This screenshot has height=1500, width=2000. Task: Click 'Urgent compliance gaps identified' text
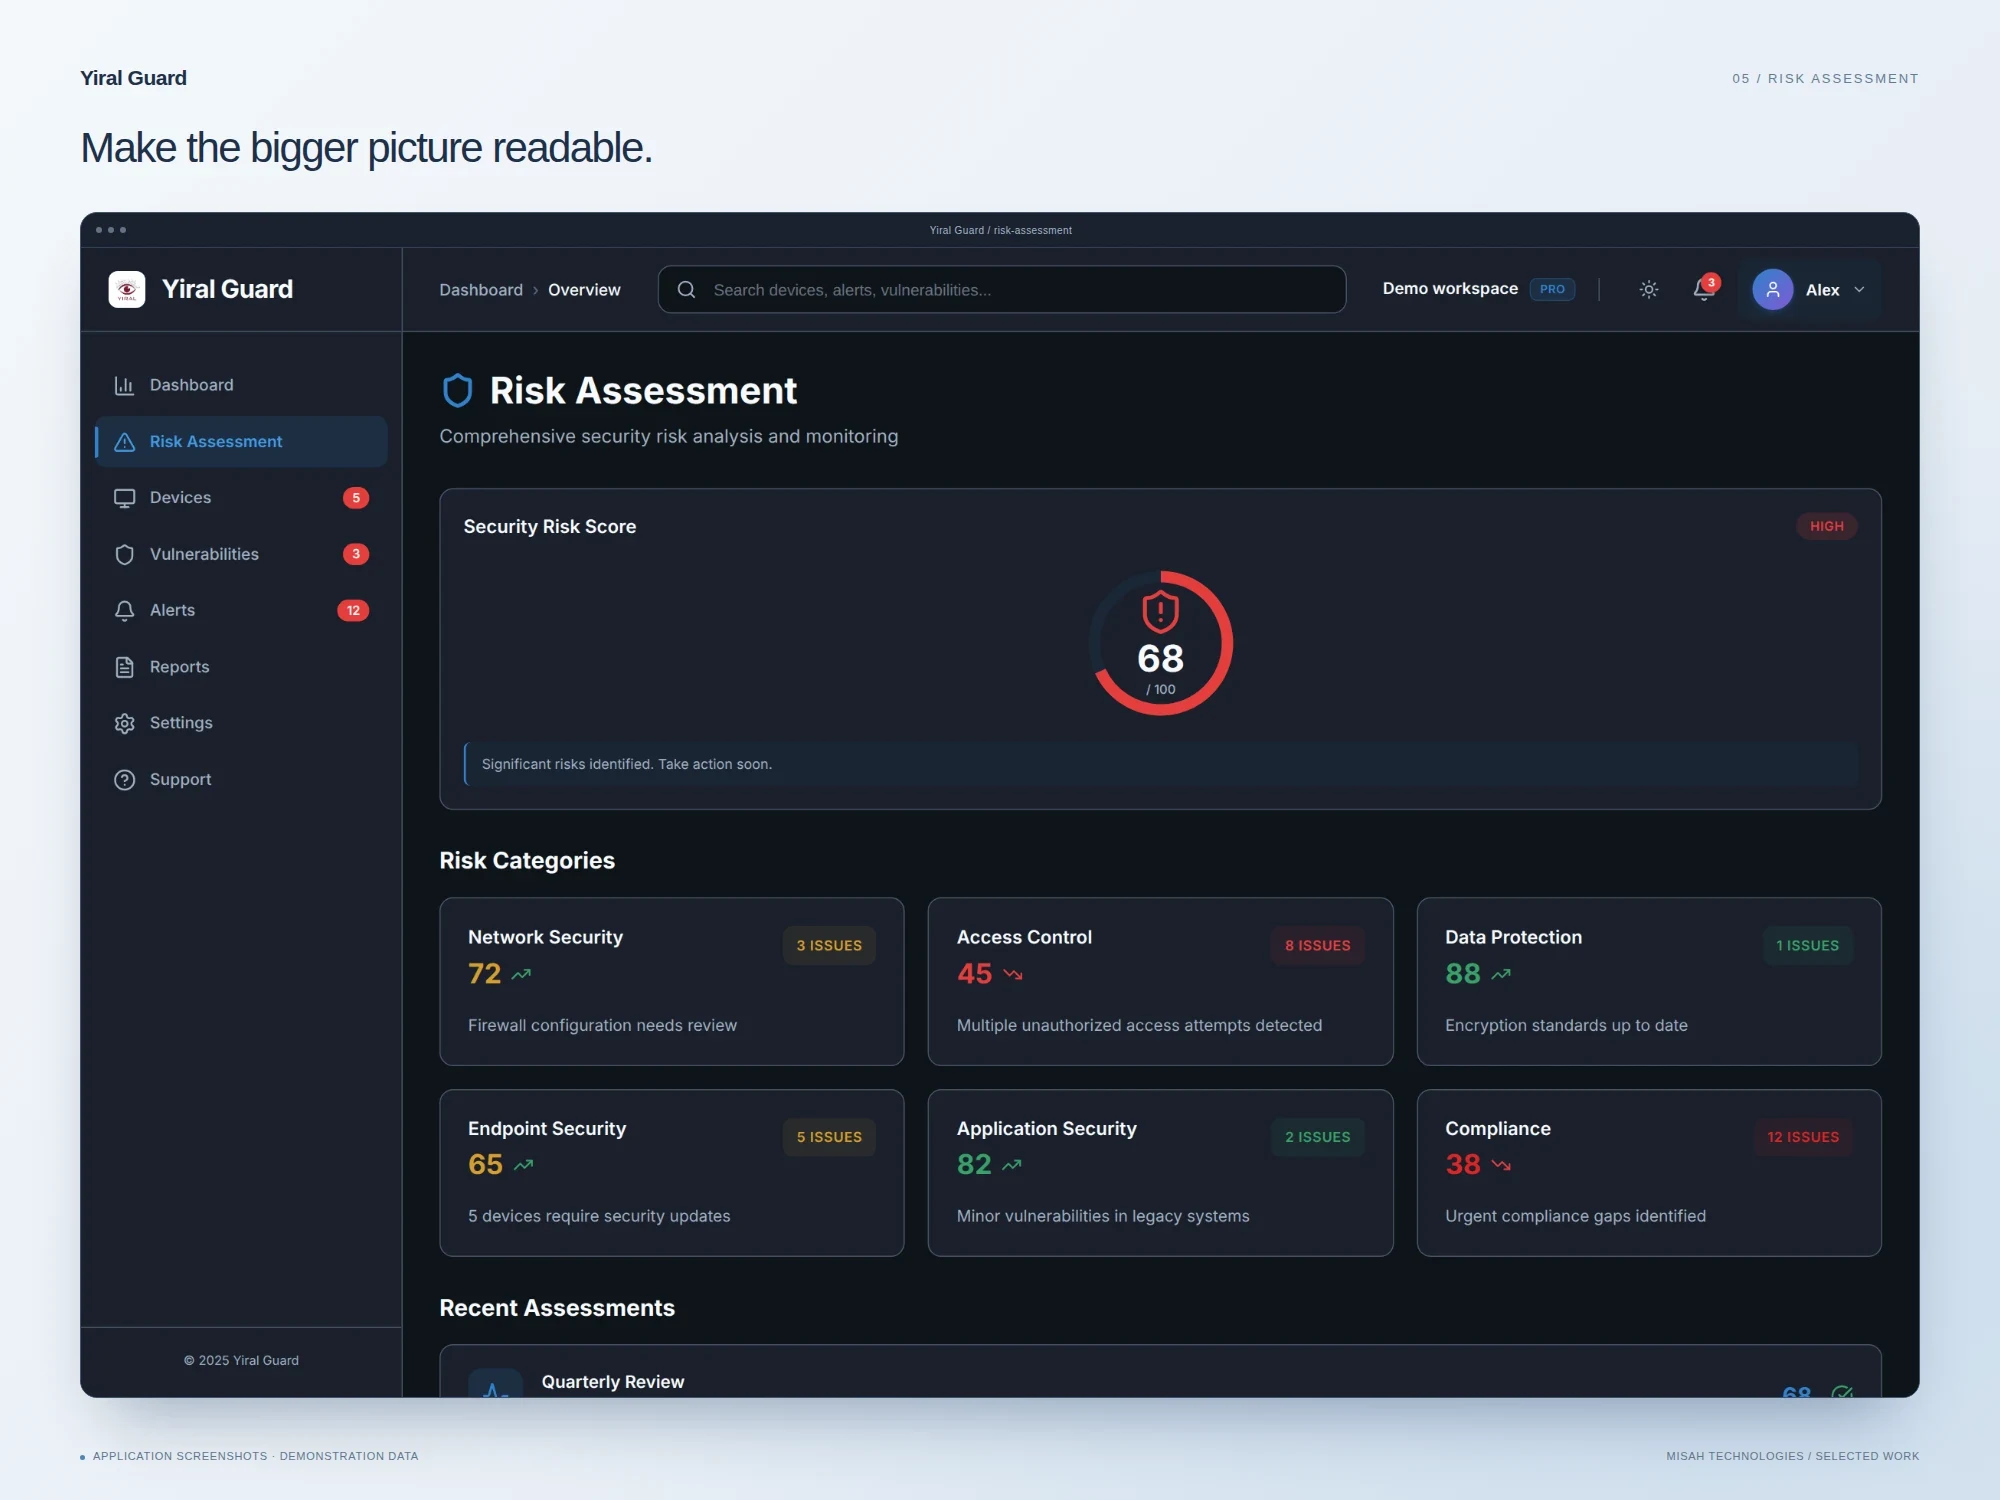[1575, 1217]
